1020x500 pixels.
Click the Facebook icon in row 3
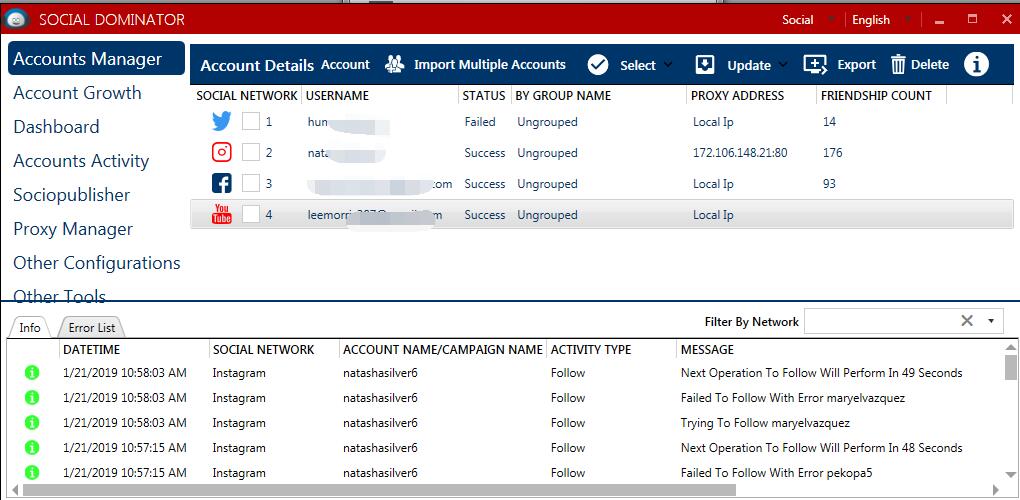(x=222, y=184)
